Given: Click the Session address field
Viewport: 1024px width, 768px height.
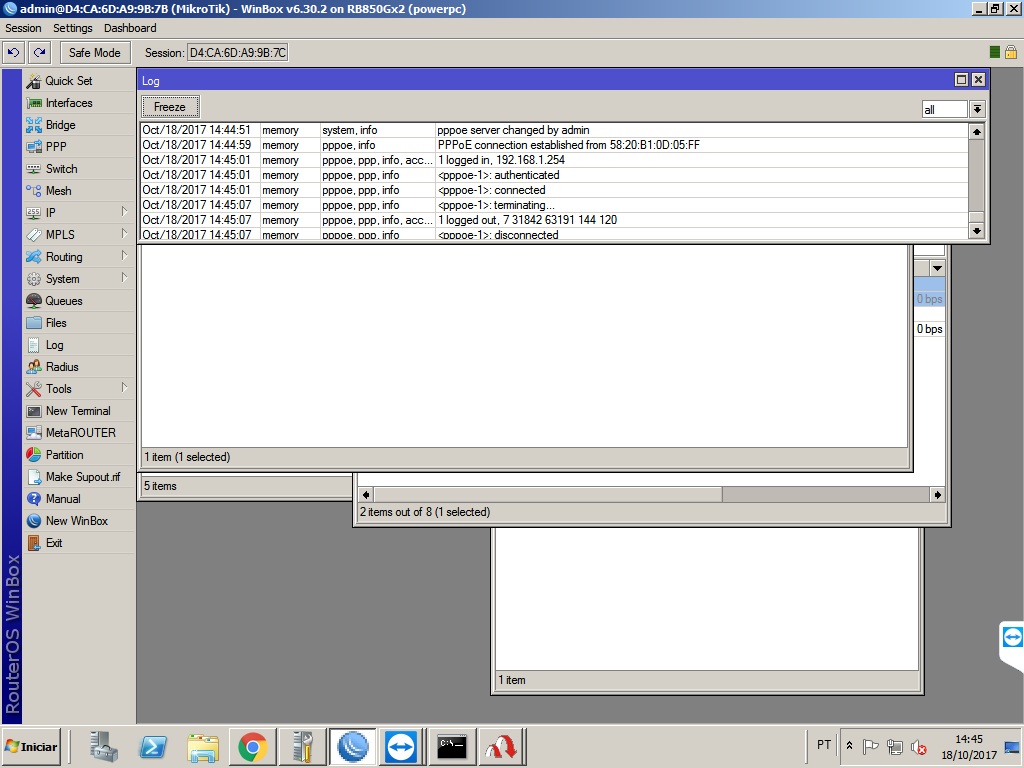Looking at the screenshot, I should coord(238,53).
